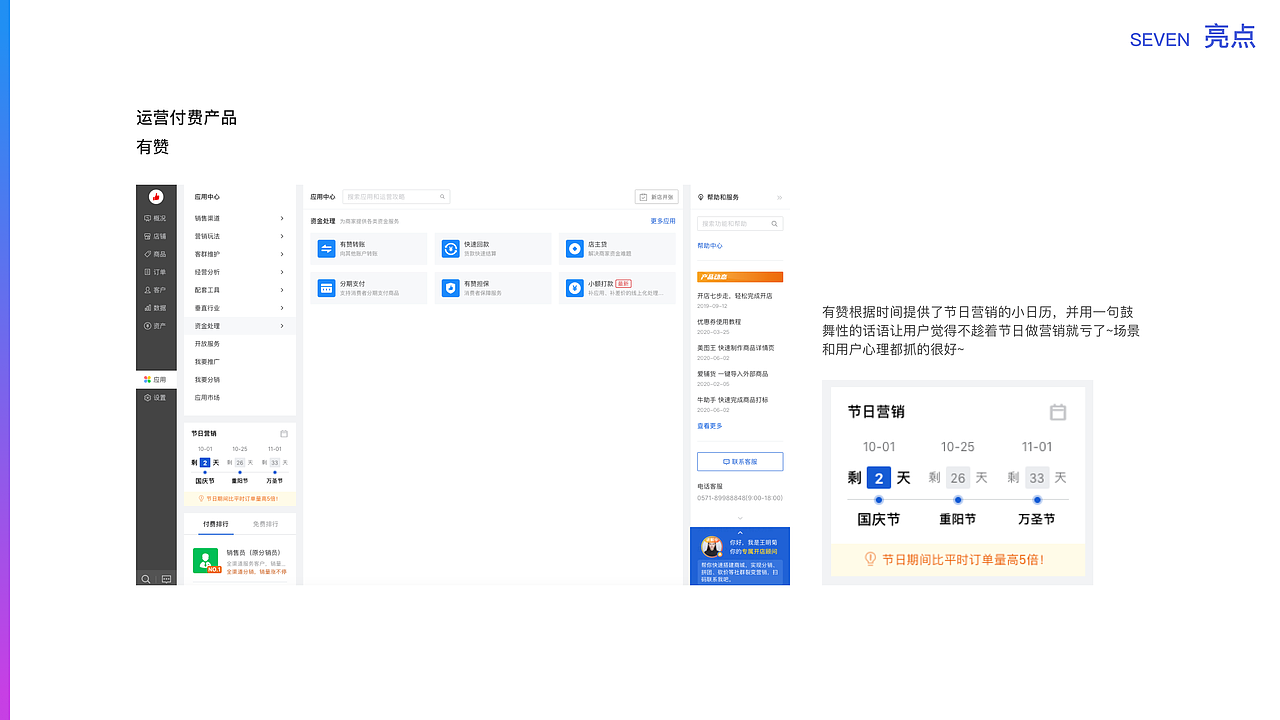Click the highlighted 2 days countdown in enlarged card
Screen dimensions: 1280x720
click(x=879, y=478)
